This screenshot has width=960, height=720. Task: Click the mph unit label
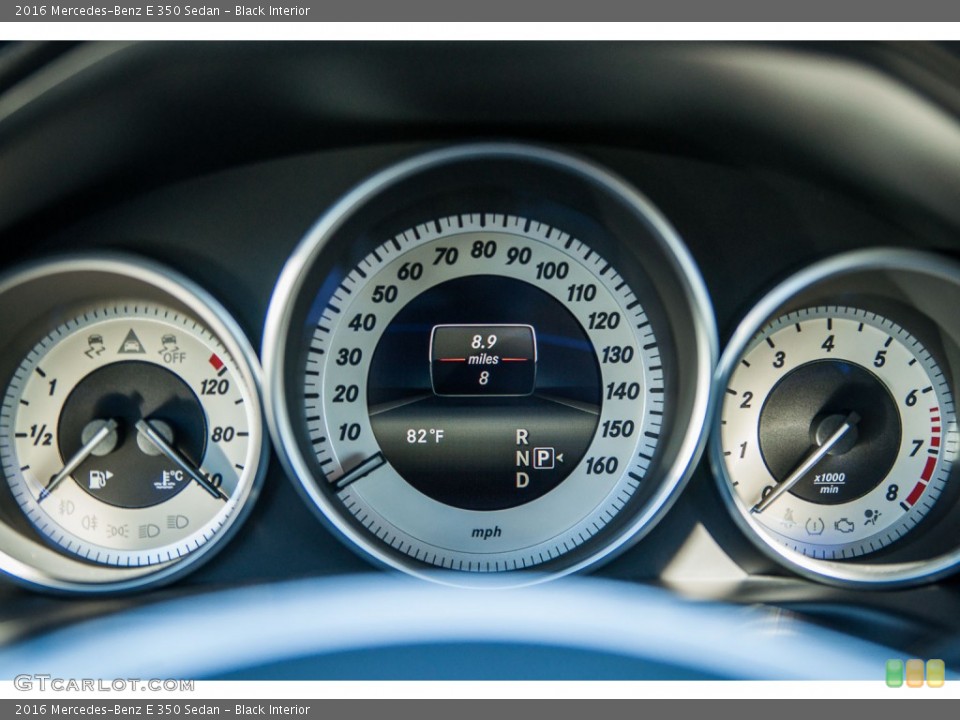click(x=486, y=531)
